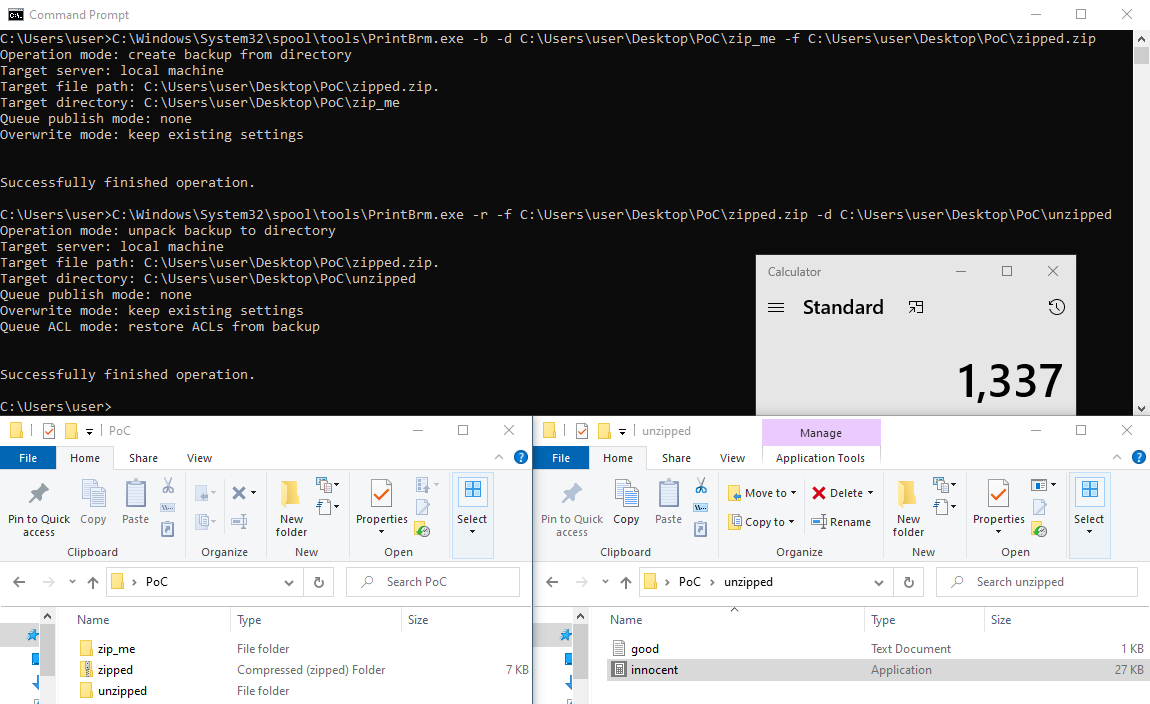Select unzipped folder in PoC window

pyautogui.click(x=122, y=691)
